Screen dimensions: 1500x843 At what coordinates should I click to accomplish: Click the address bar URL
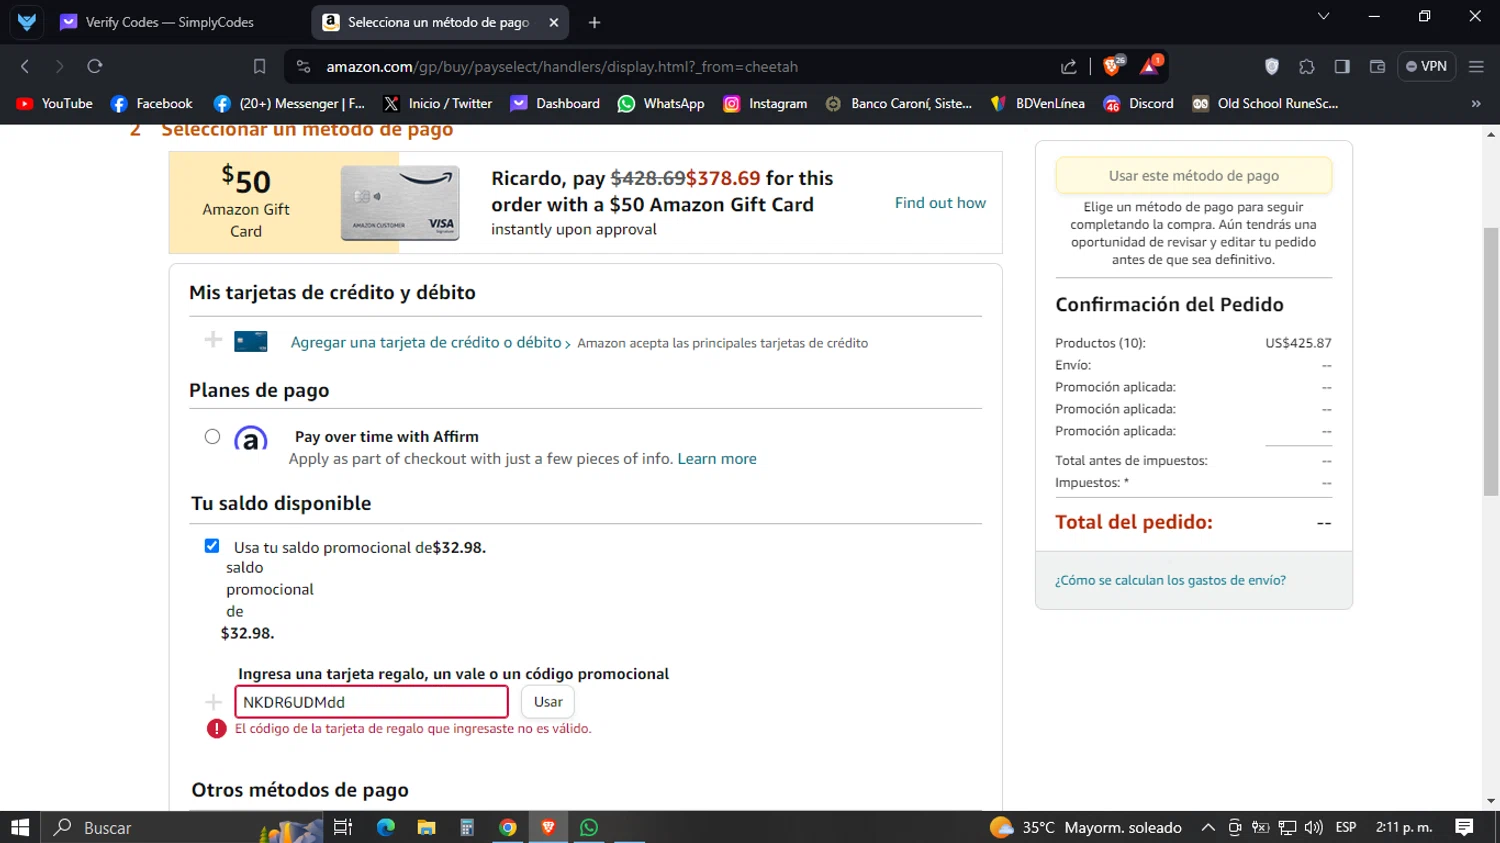[x=562, y=66]
